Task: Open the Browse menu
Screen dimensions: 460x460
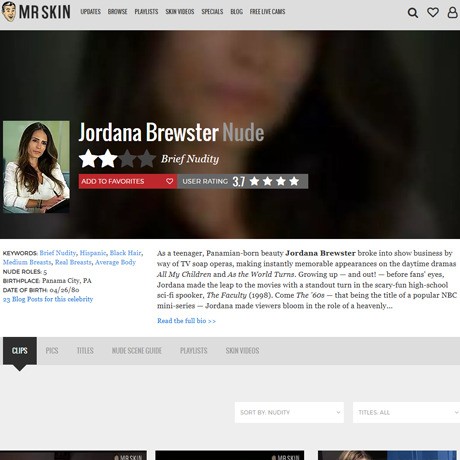Action: point(117,12)
